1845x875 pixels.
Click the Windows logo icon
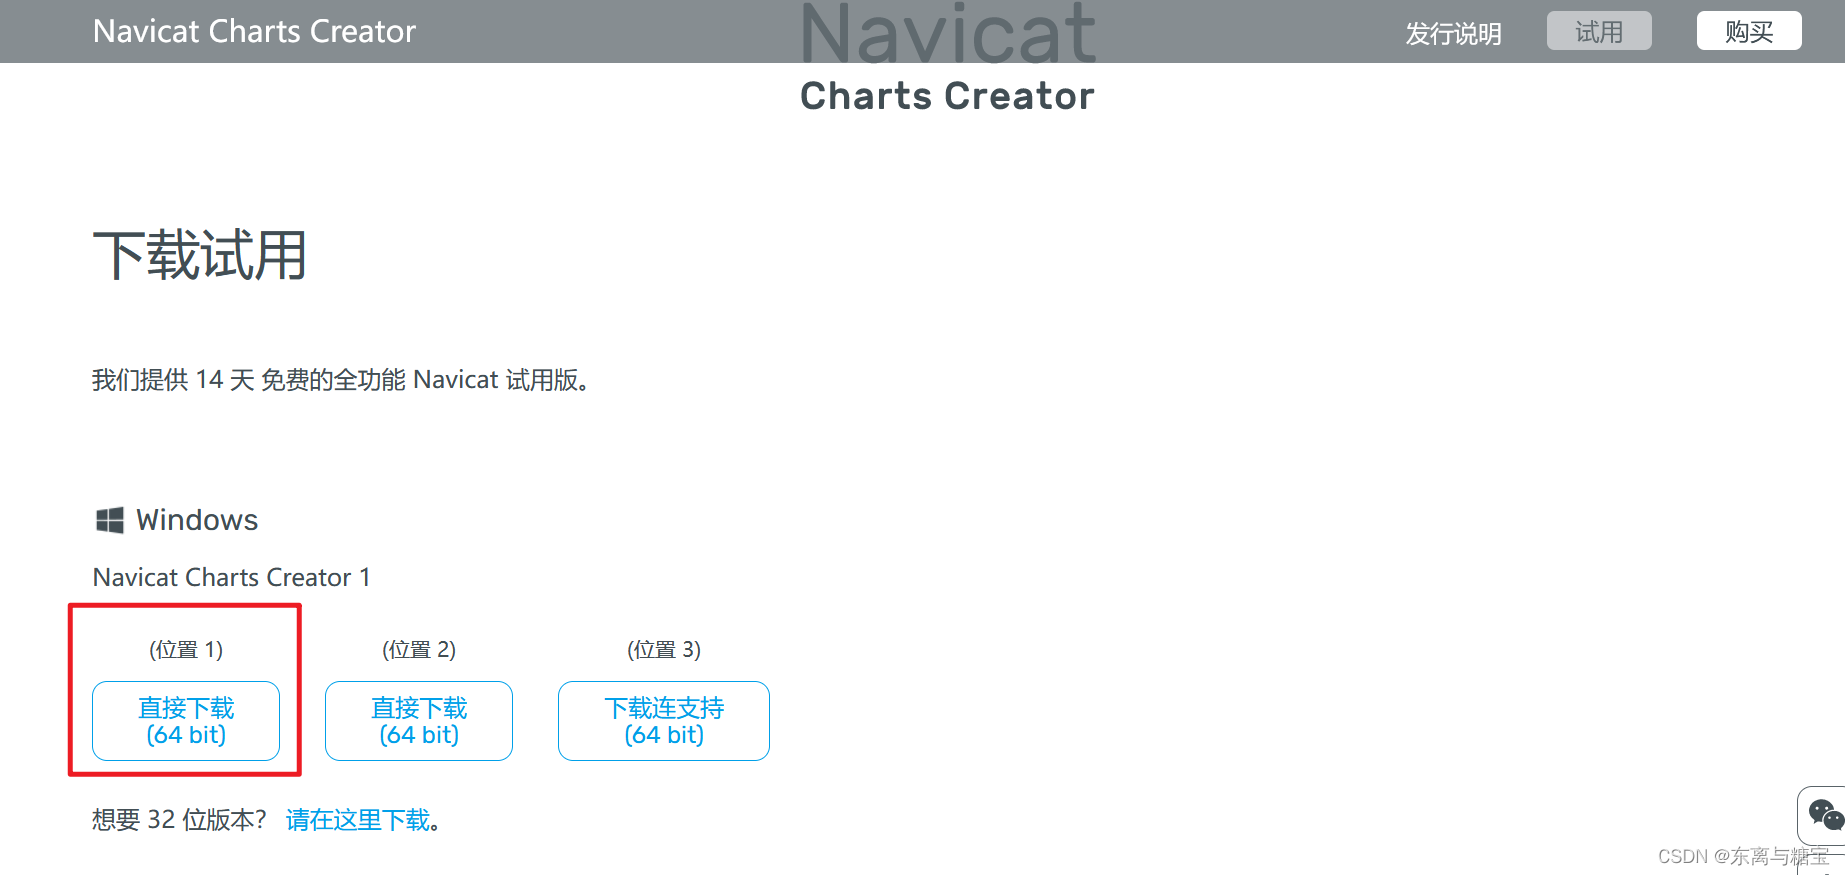click(x=110, y=520)
